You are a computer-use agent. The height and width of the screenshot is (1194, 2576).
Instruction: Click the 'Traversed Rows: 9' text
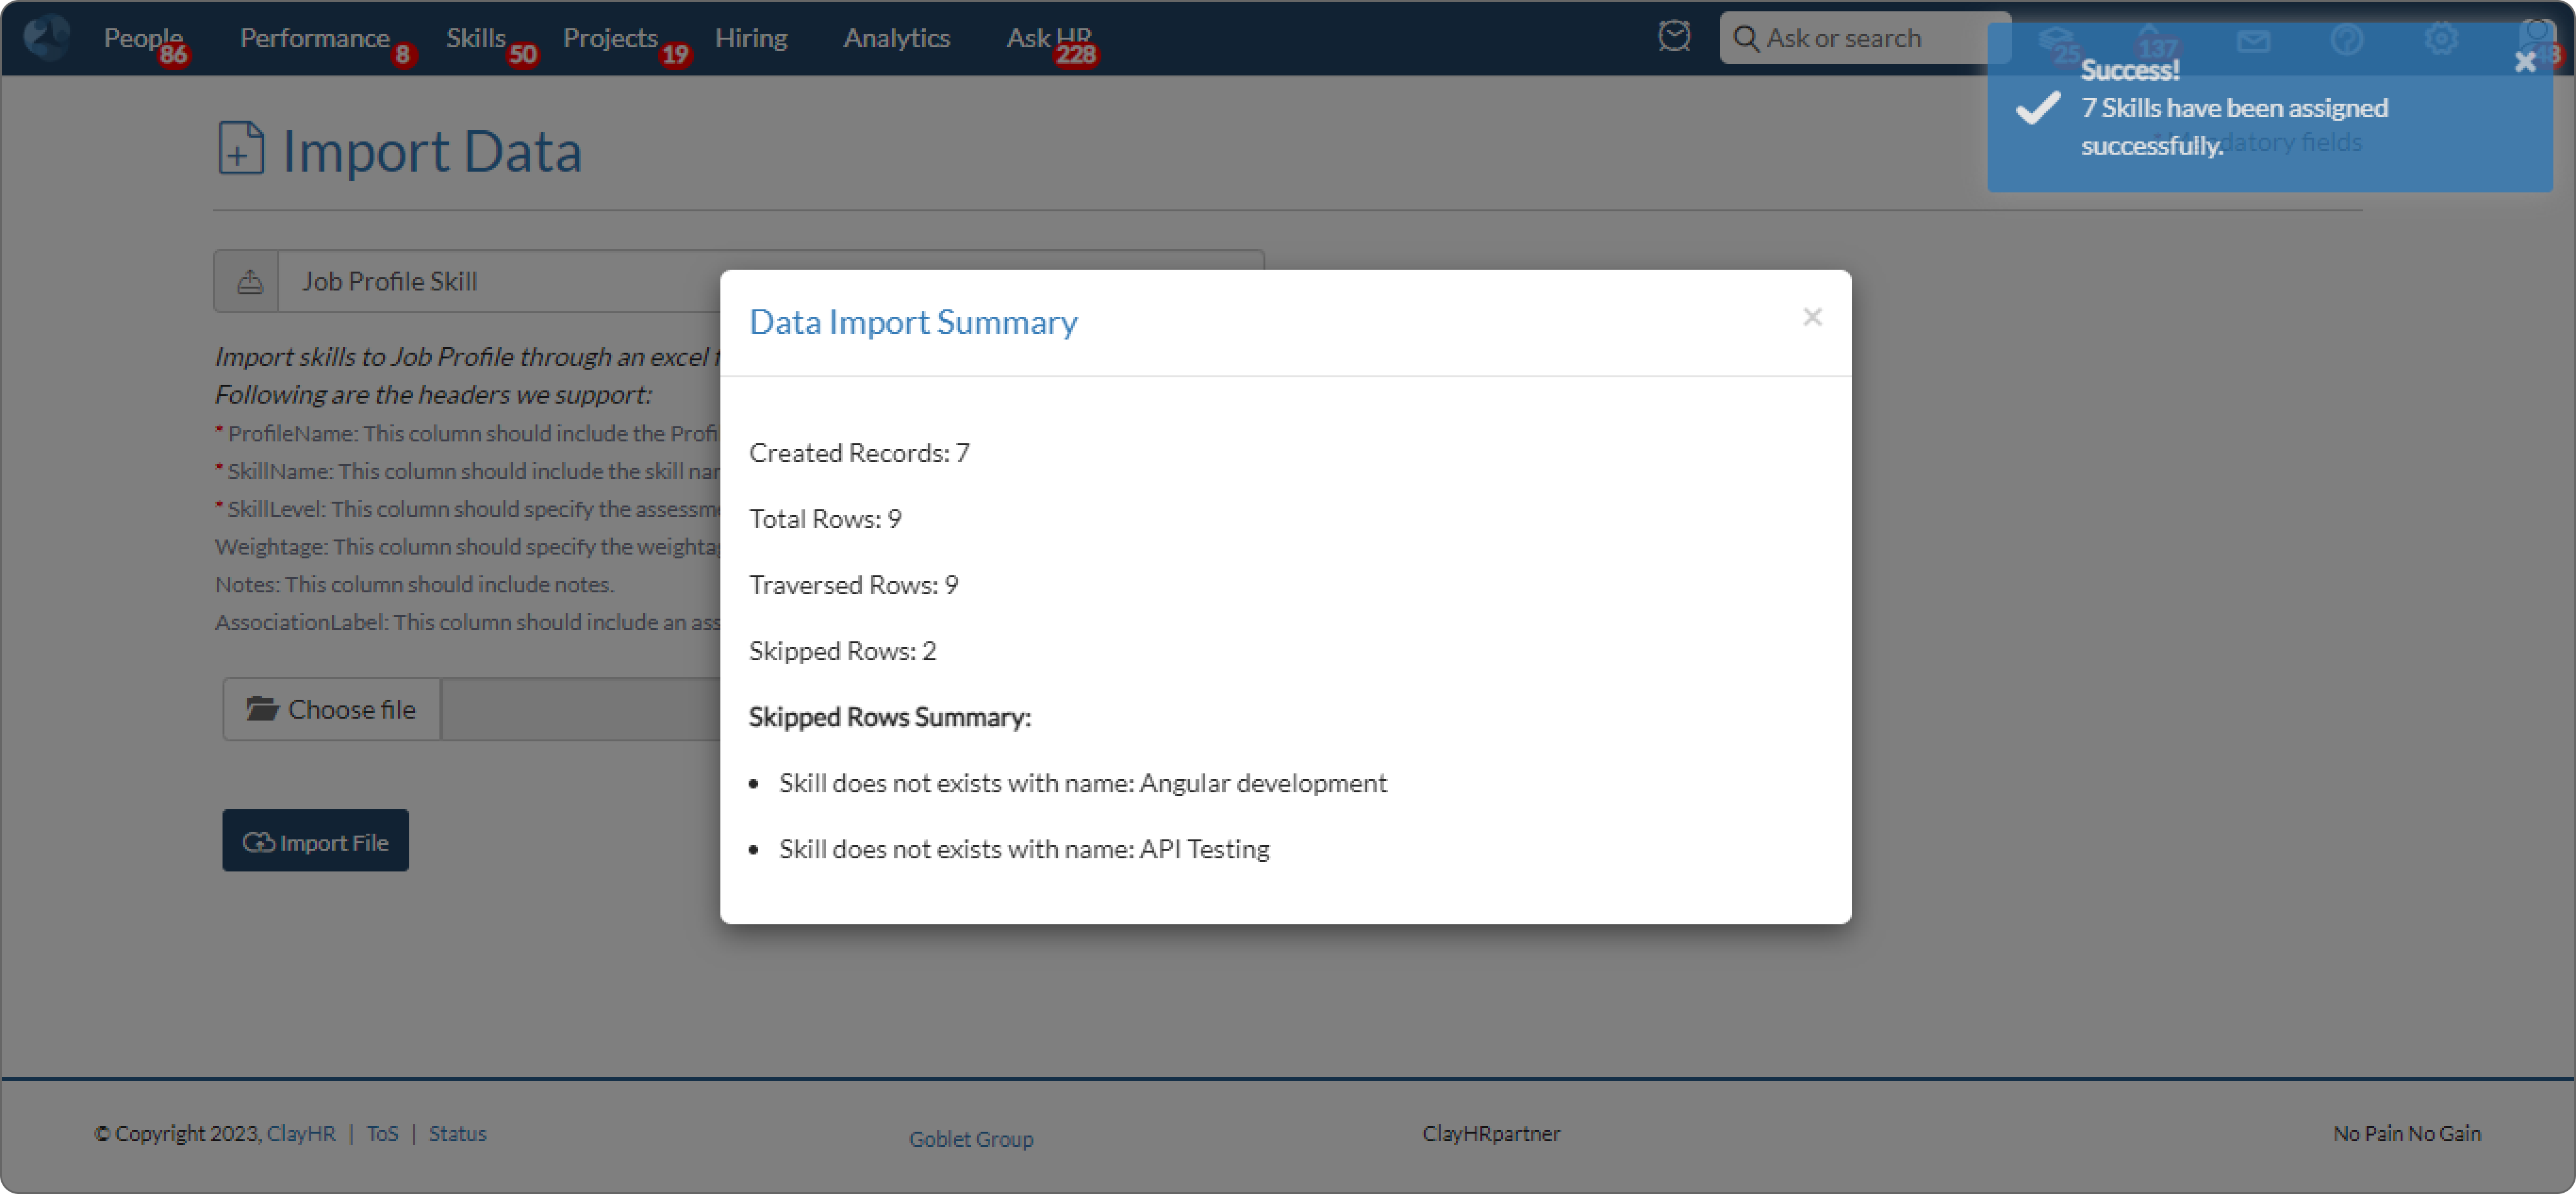[x=853, y=585]
